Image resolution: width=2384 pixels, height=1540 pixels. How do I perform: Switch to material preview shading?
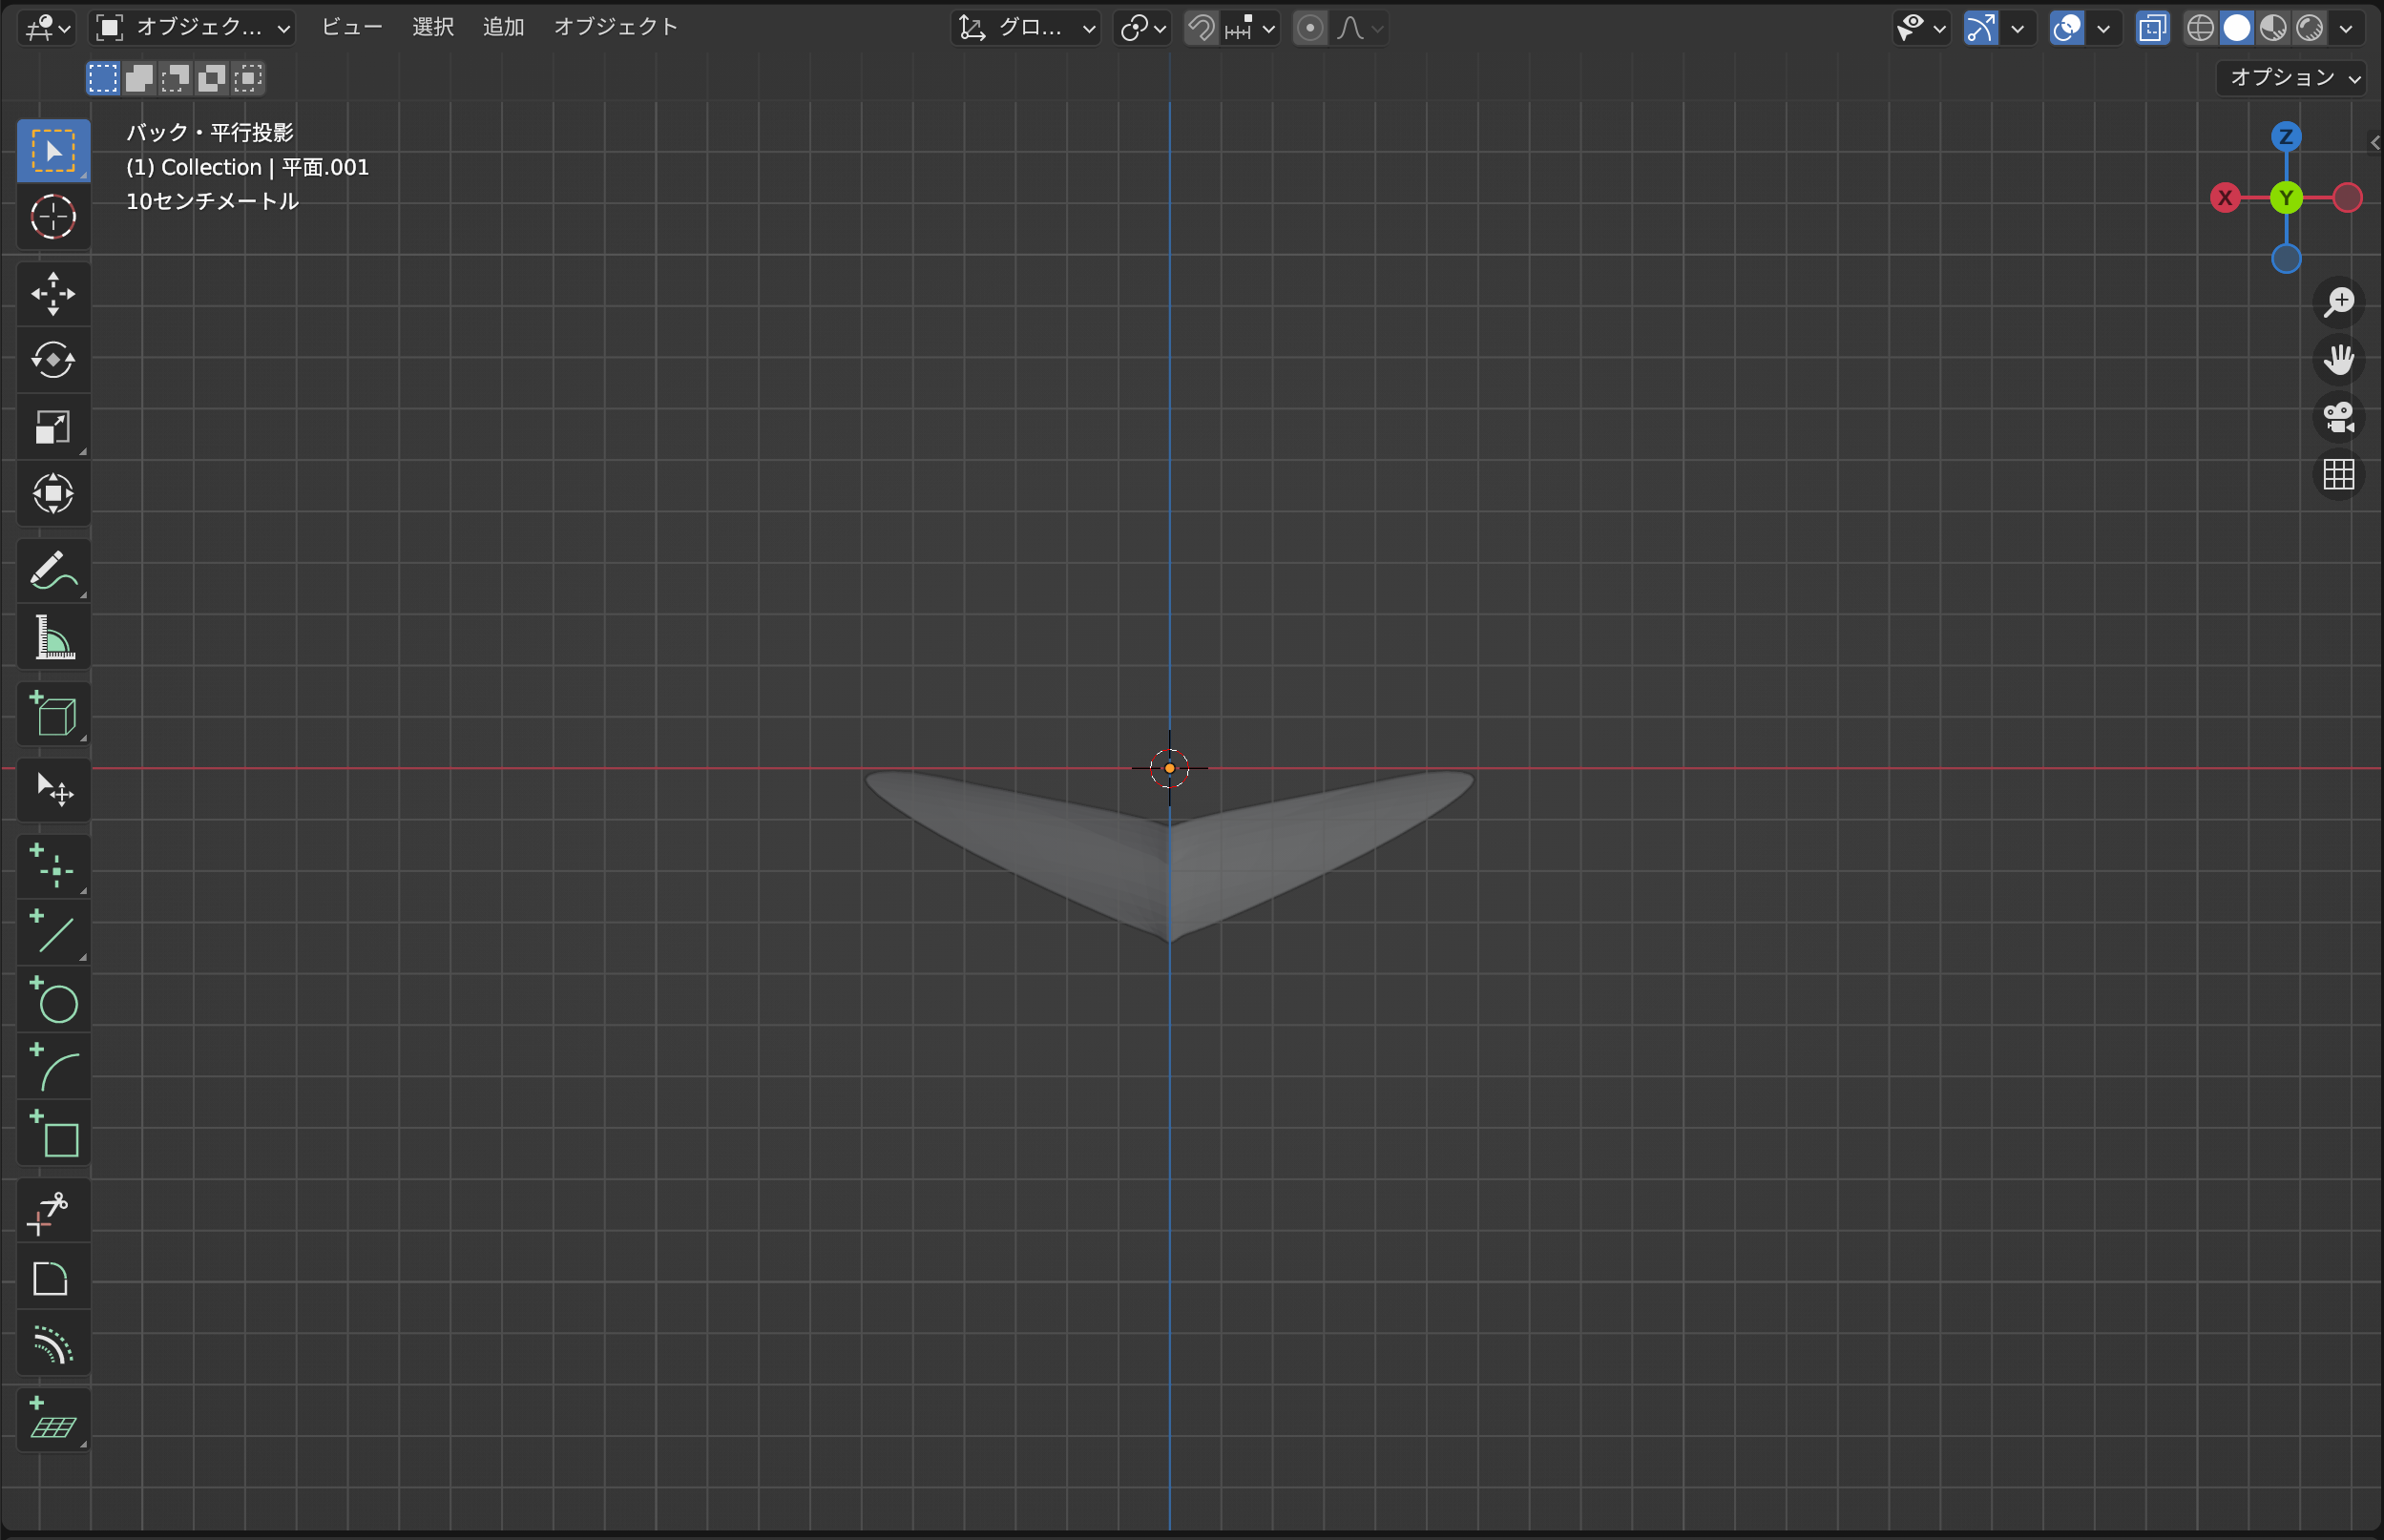pos(2273,28)
